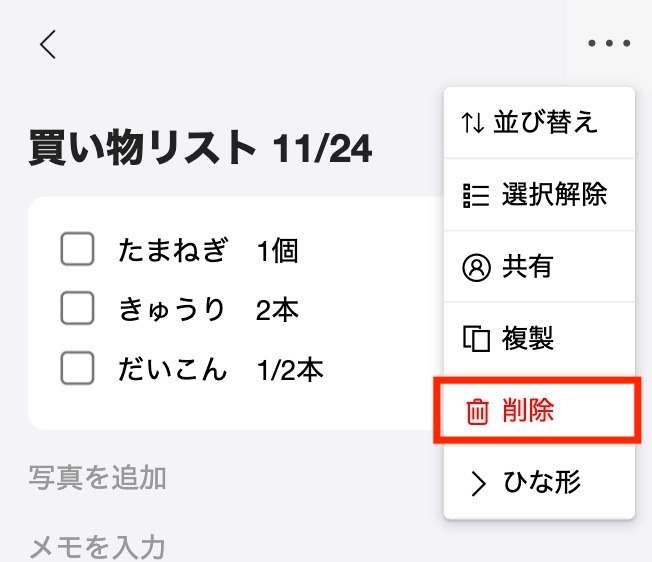Tick the きゅうり 2本 checkbox
The image size is (652, 562).
pyautogui.click(x=77, y=308)
